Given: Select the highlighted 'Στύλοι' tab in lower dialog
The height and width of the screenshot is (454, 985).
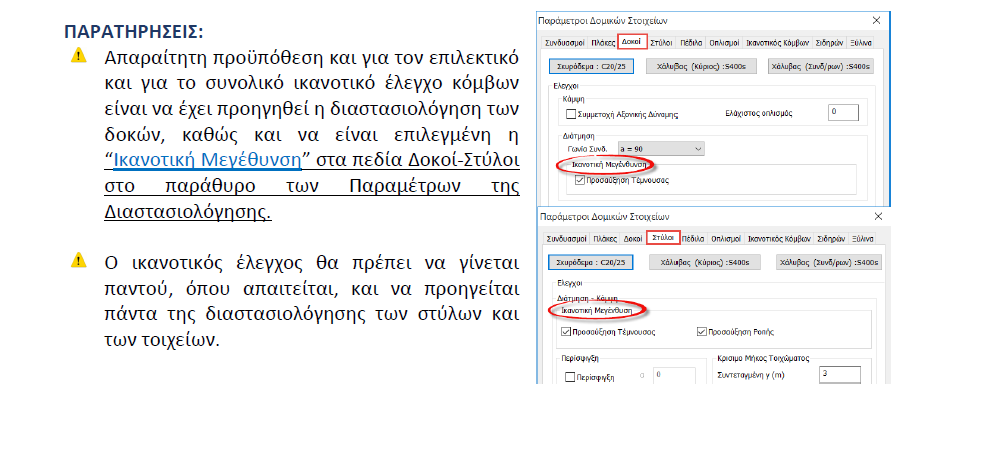Looking at the screenshot, I should tap(661, 239).
